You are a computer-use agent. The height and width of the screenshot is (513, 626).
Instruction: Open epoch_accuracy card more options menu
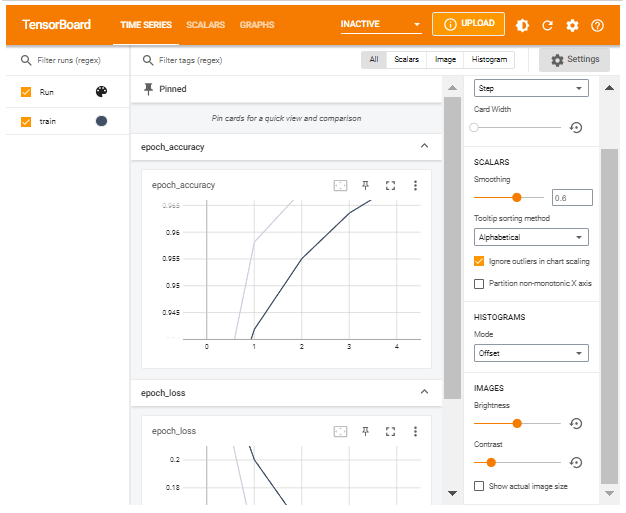(x=415, y=185)
